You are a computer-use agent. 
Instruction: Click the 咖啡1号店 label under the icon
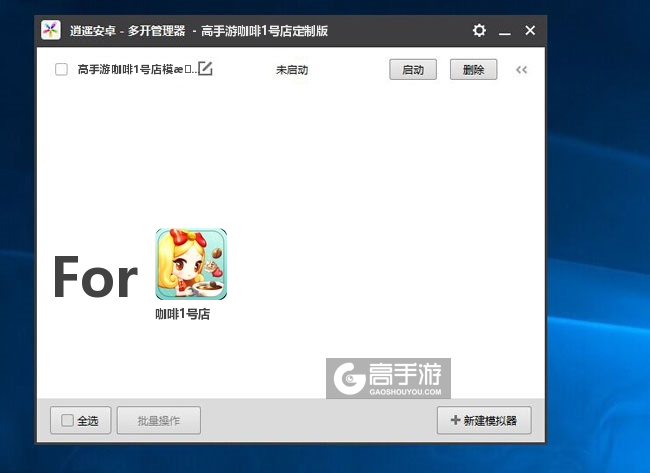pyautogui.click(x=183, y=314)
